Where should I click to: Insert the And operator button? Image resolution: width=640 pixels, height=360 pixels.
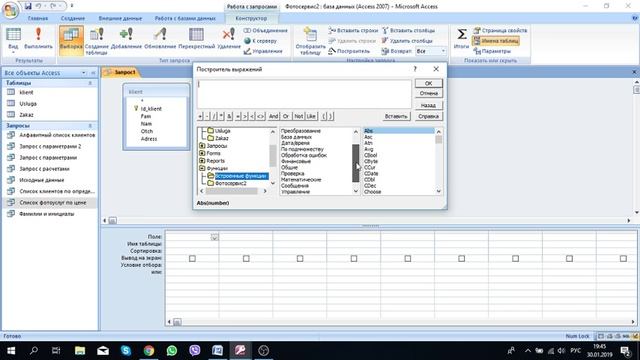pyautogui.click(x=273, y=116)
